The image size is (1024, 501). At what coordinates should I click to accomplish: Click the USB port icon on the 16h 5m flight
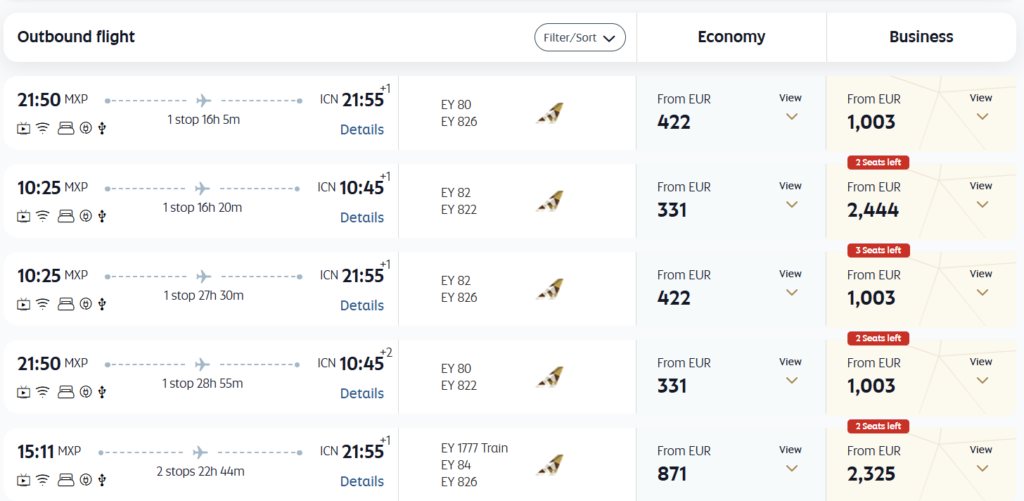104,127
